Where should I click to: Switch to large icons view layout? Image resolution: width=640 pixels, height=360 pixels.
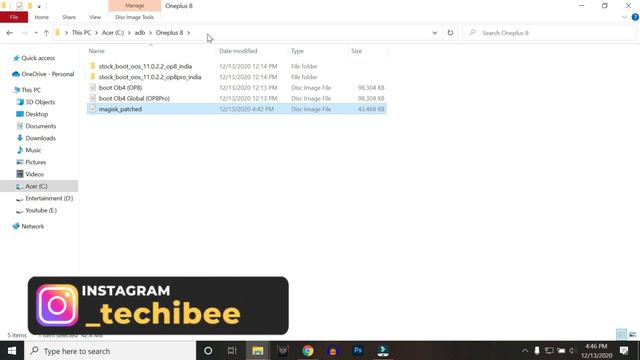(633, 334)
